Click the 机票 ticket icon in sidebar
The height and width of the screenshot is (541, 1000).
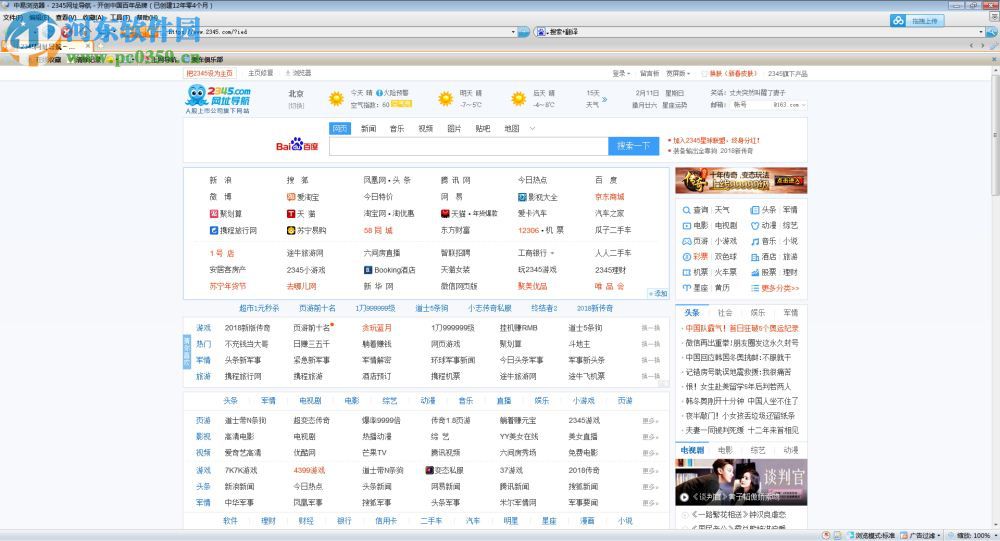click(686, 272)
